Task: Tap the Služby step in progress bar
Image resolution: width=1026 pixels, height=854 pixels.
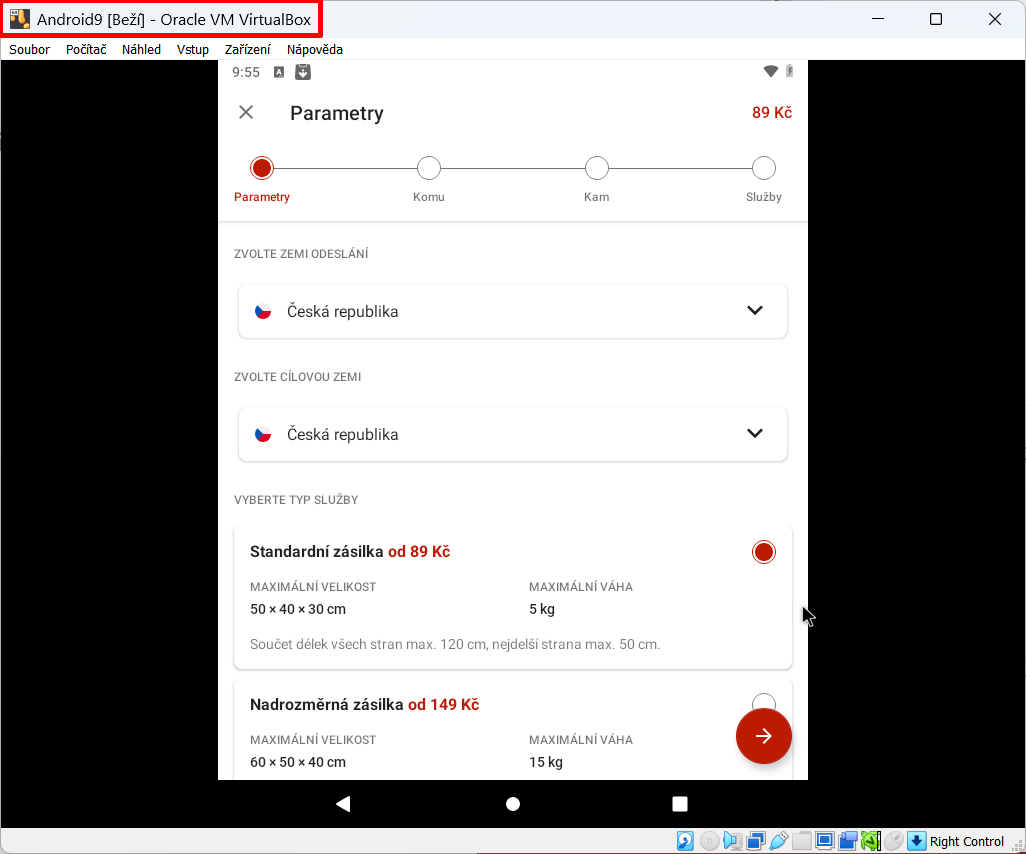Action: [x=763, y=168]
